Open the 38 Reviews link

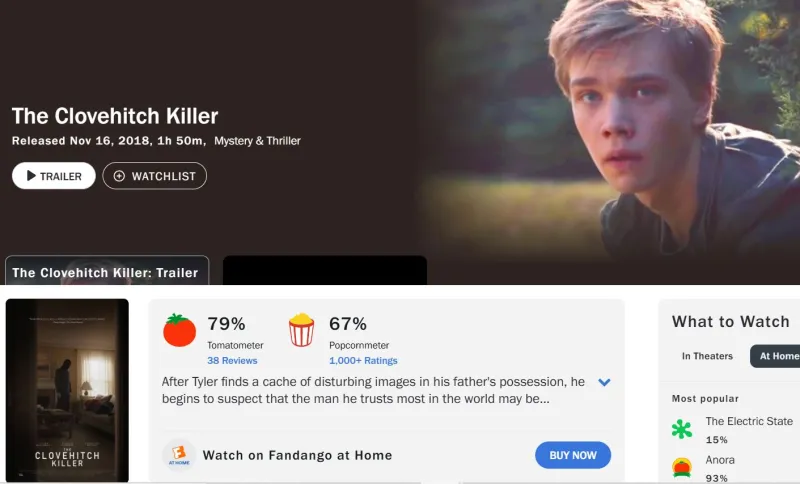[232, 361]
